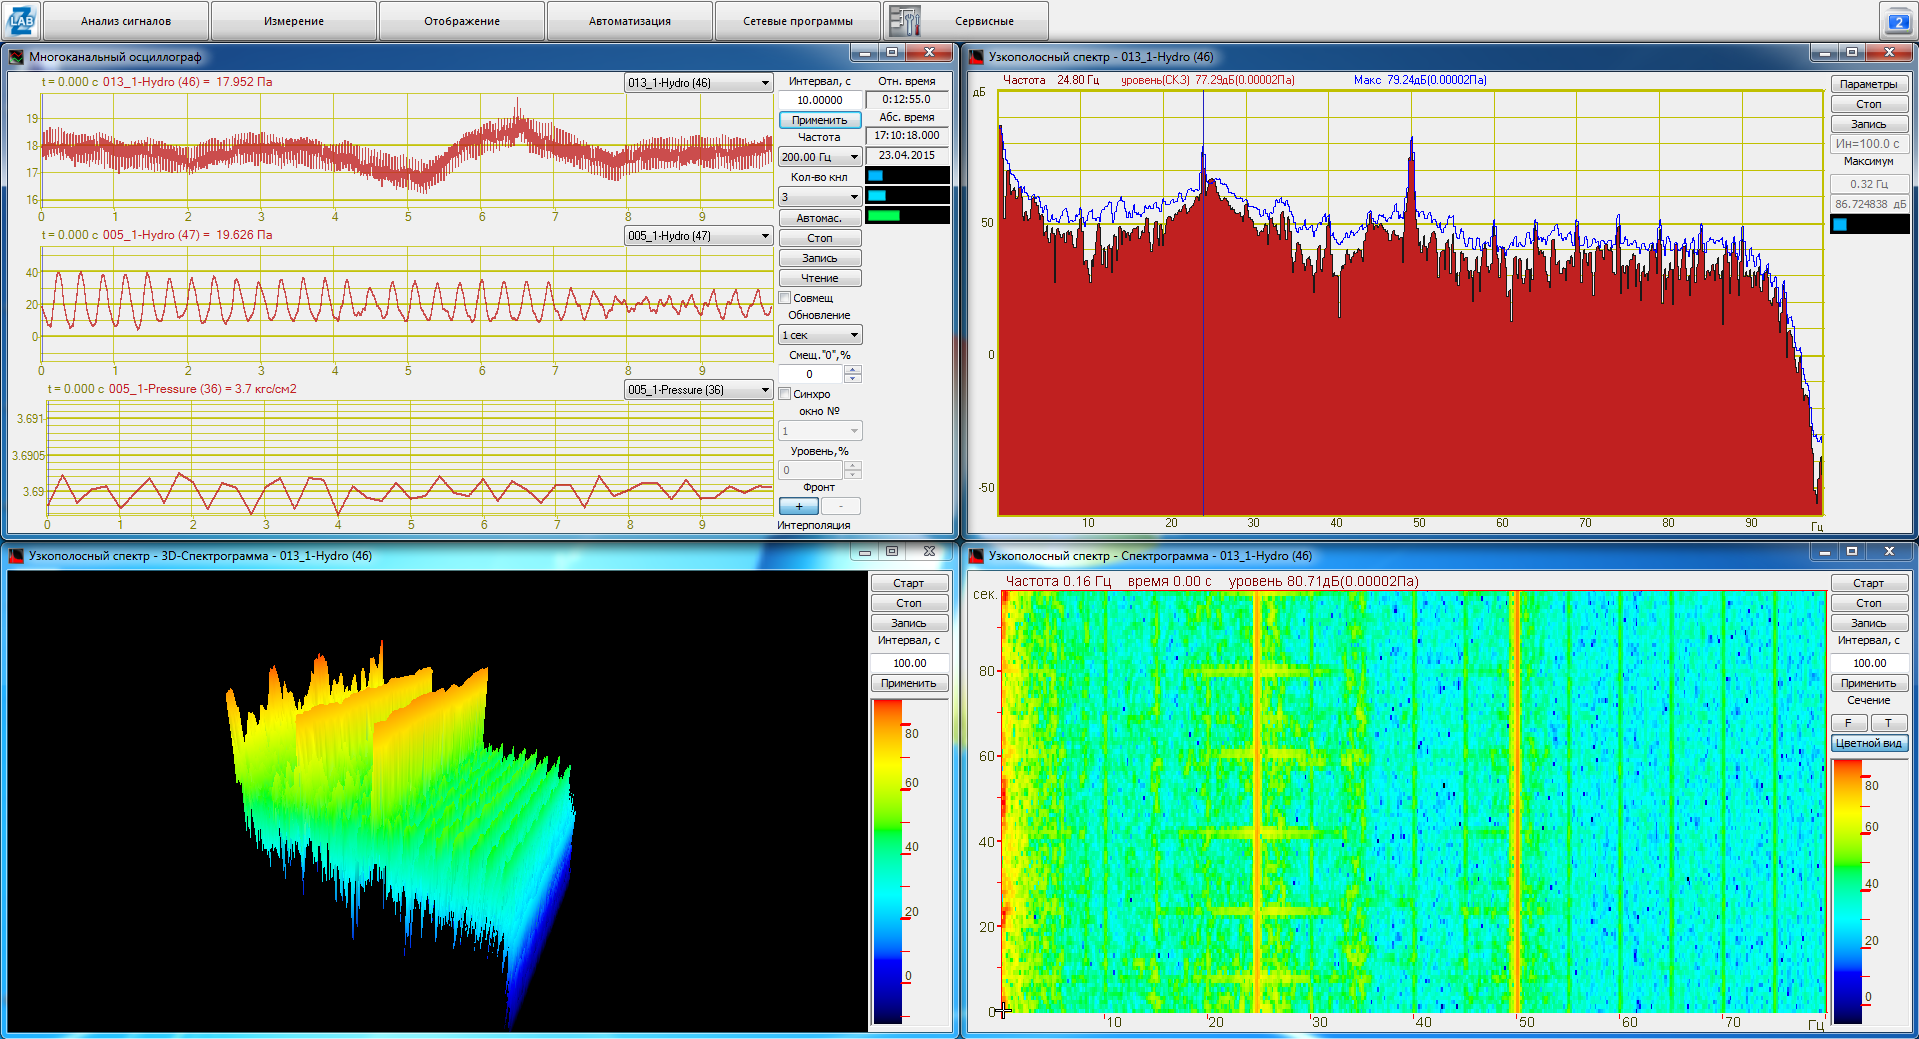Viewport: 1919px width, 1039px height.
Task: Click Применить in the oscilloscope window
Action: (820, 120)
